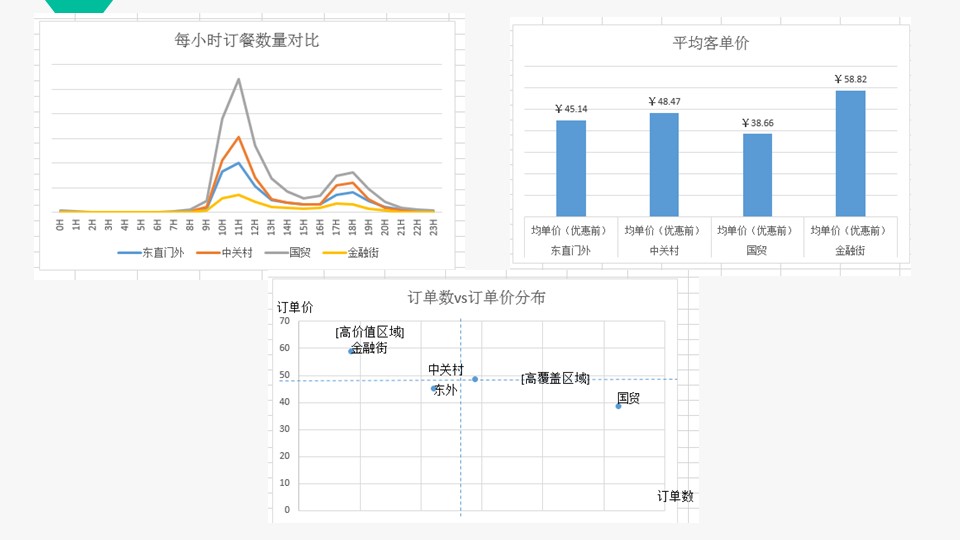Click the 订单数vs订单价分布 chart title
Image resolution: width=960 pixels, height=540 pixels.
(x=476, y=298)
